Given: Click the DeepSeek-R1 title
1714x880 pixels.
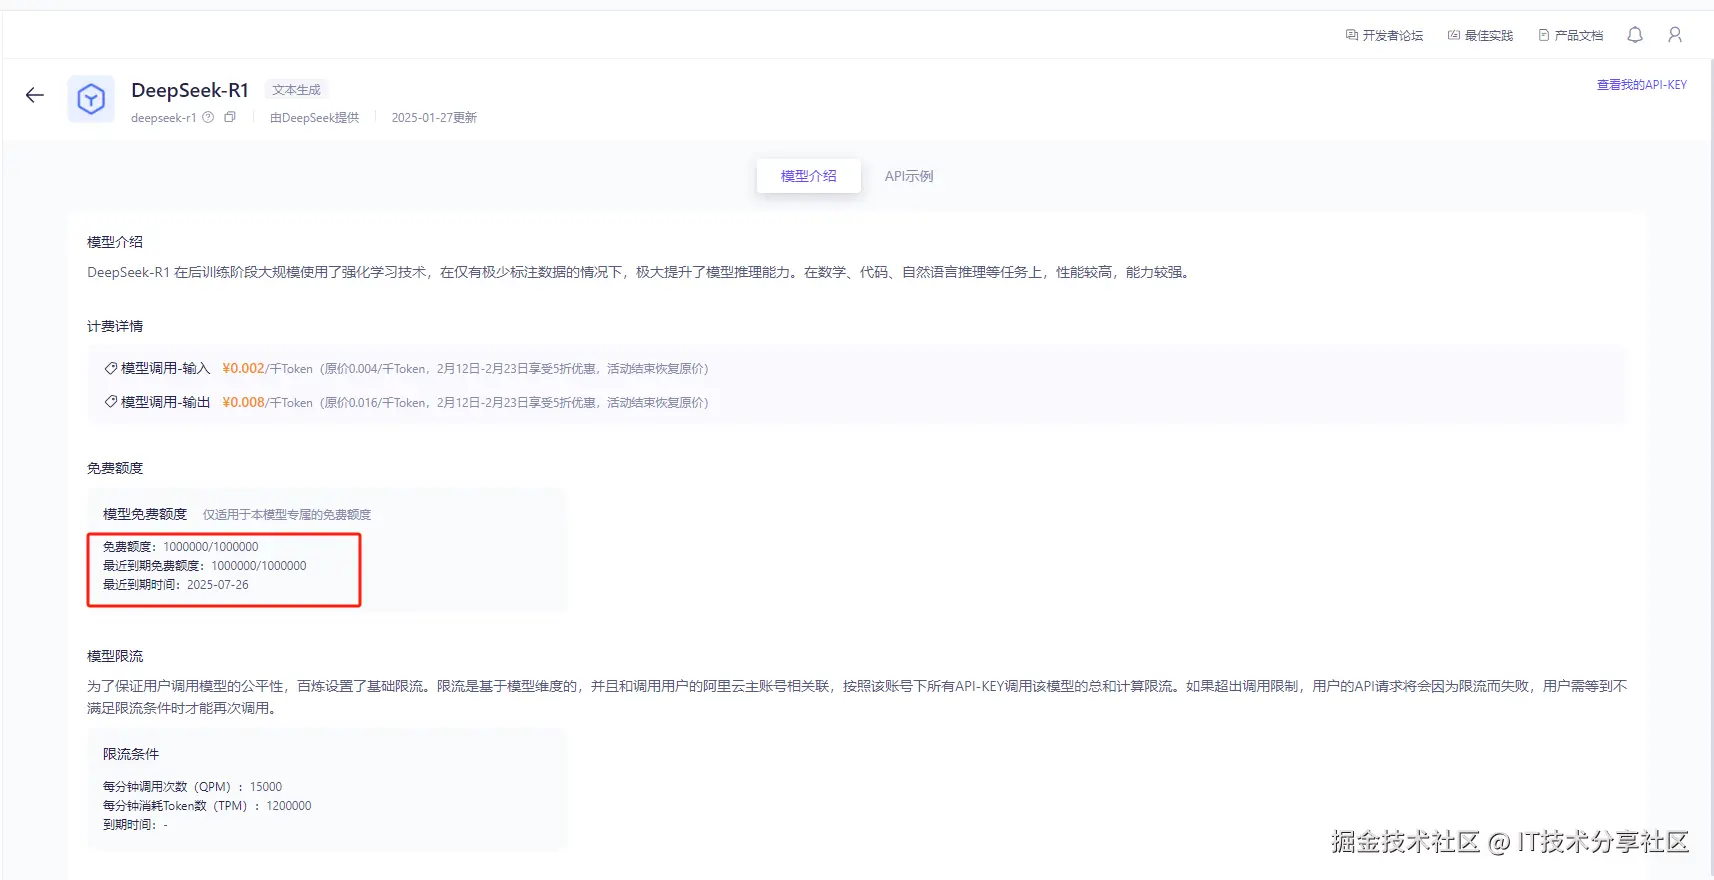Looking at the screenshot, I should tap(190, 90).
